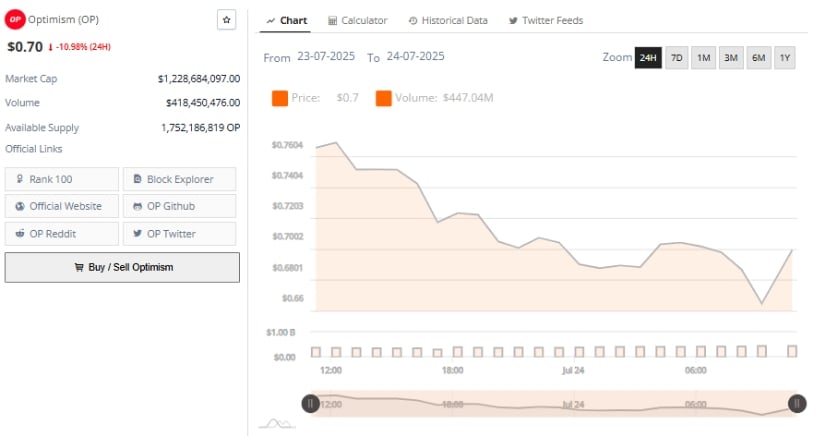Click the From date field 23-07-2025
This screenshot has width=825, height=436.
(326, 56)
